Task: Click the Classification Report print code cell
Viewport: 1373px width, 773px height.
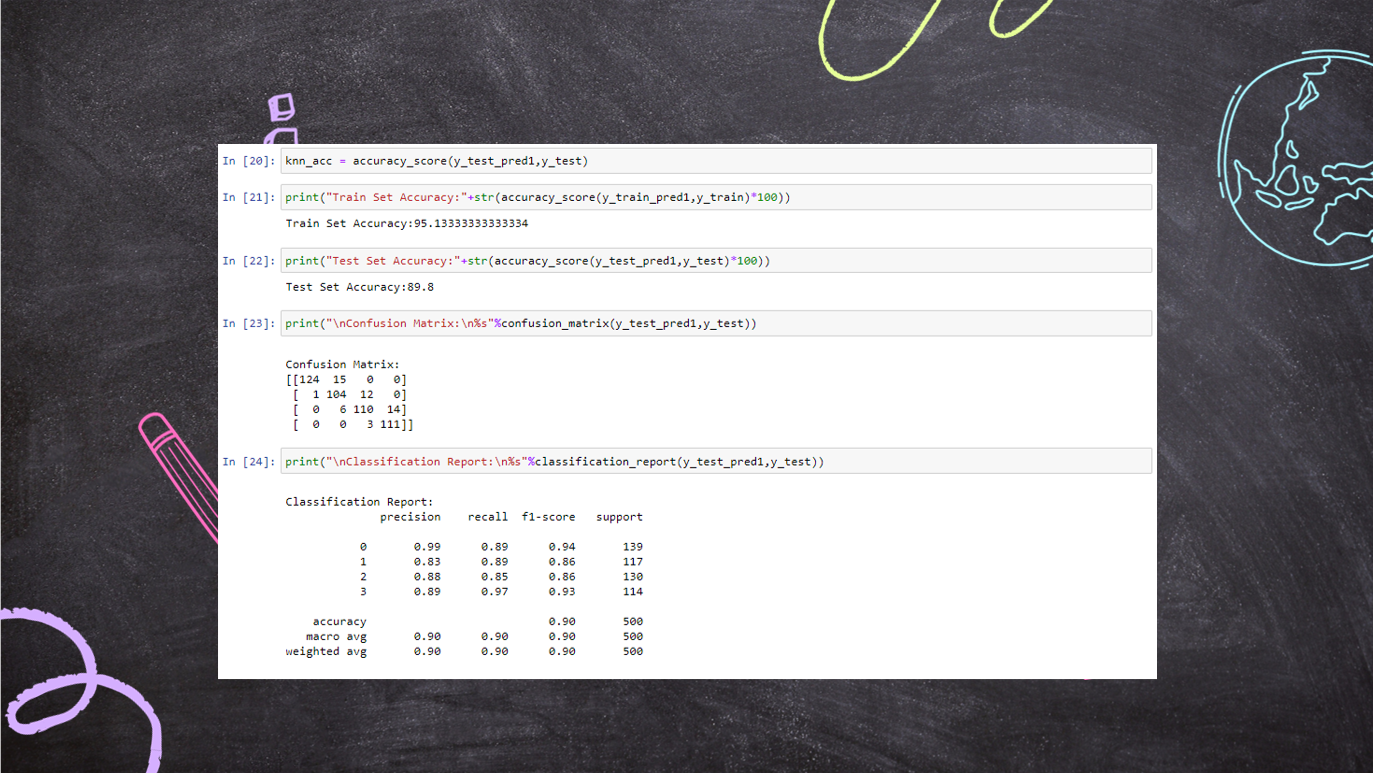Action: pos(716,461)
